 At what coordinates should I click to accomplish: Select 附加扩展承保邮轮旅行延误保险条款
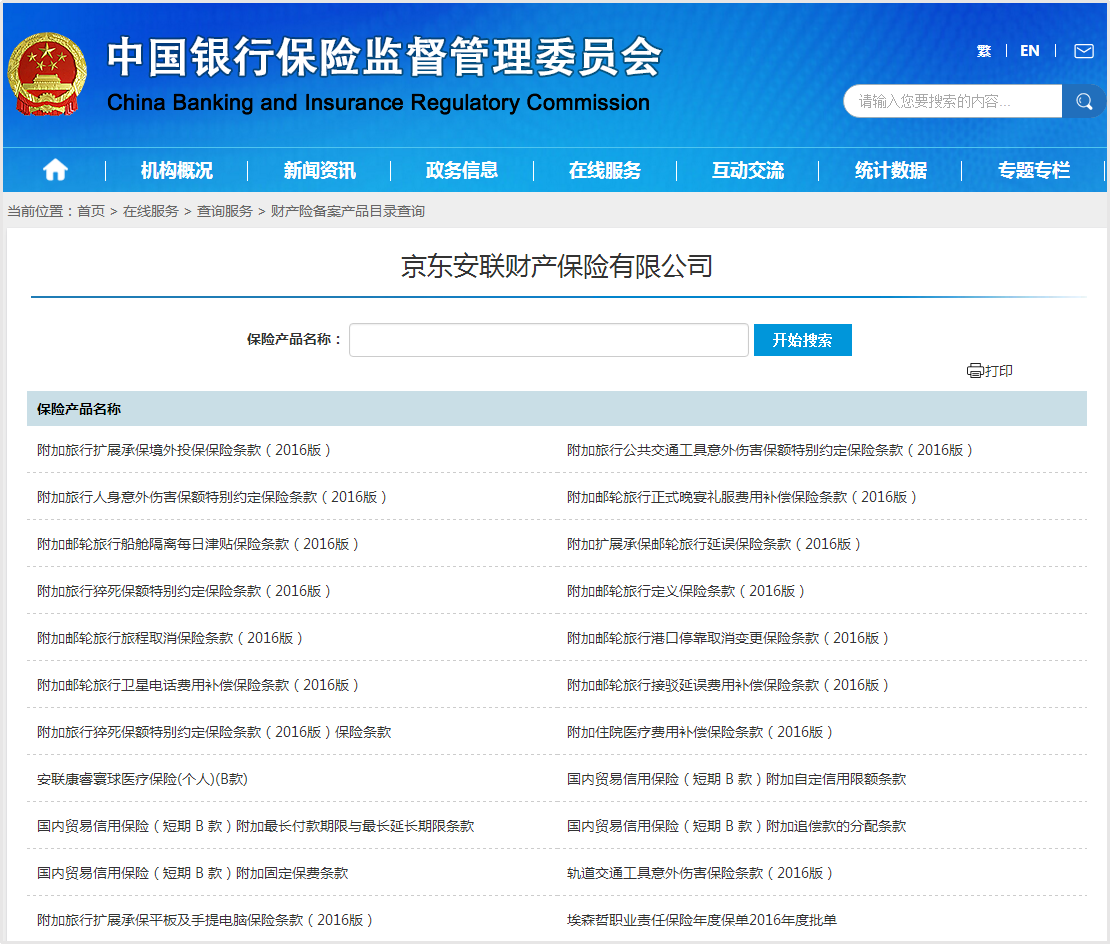[x=714, y=544]
